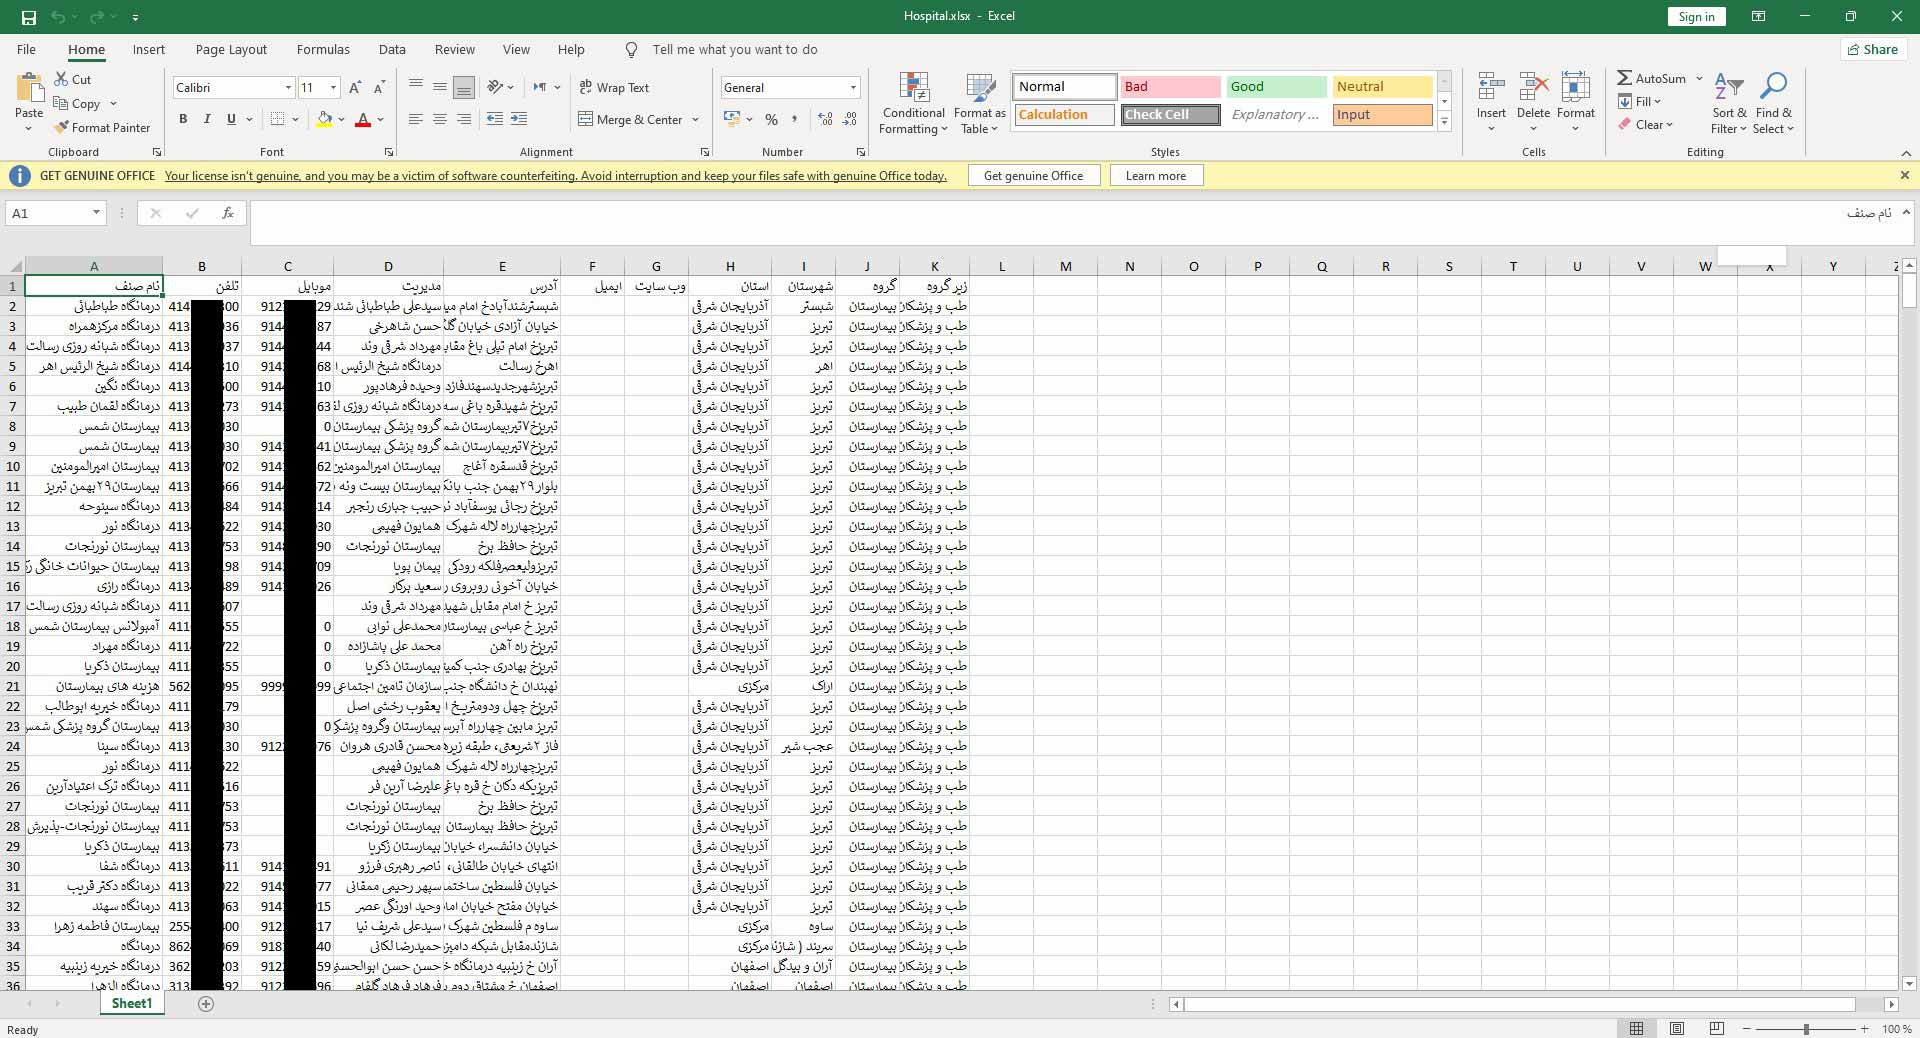Expand the General number format dropdown

pyautogui.click(x=853, y=88)
